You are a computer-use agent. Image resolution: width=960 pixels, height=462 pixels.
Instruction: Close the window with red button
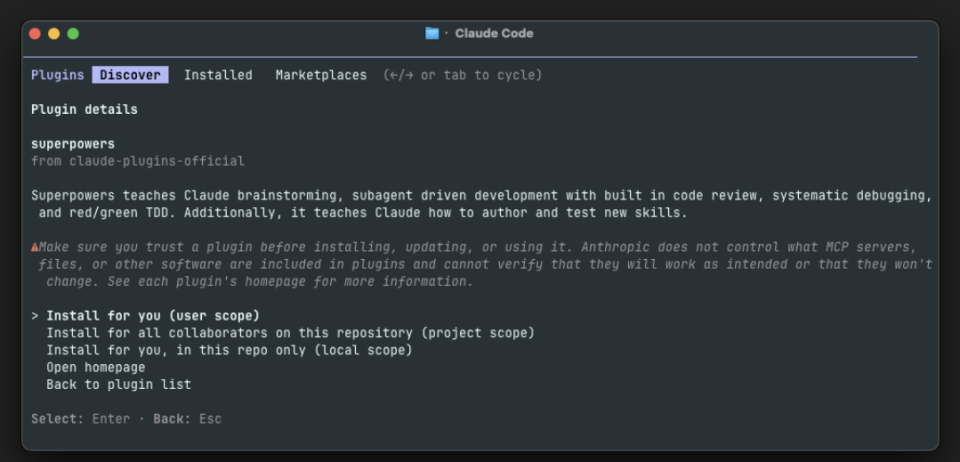(35, 34)
